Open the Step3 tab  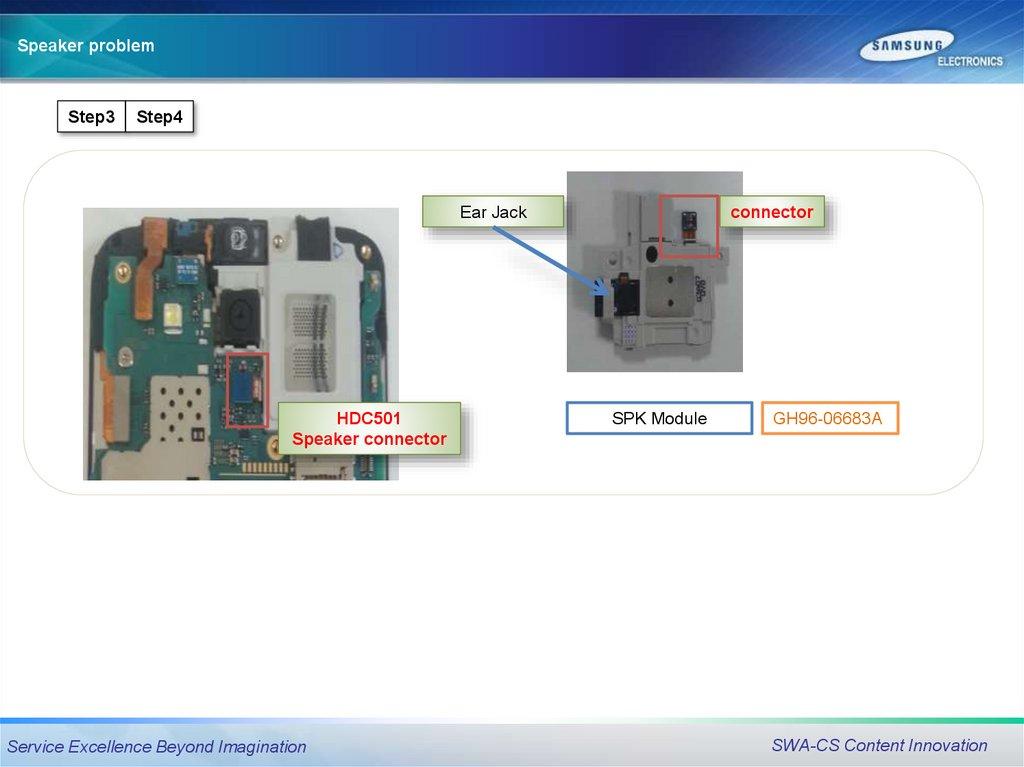tap(91, 117)
